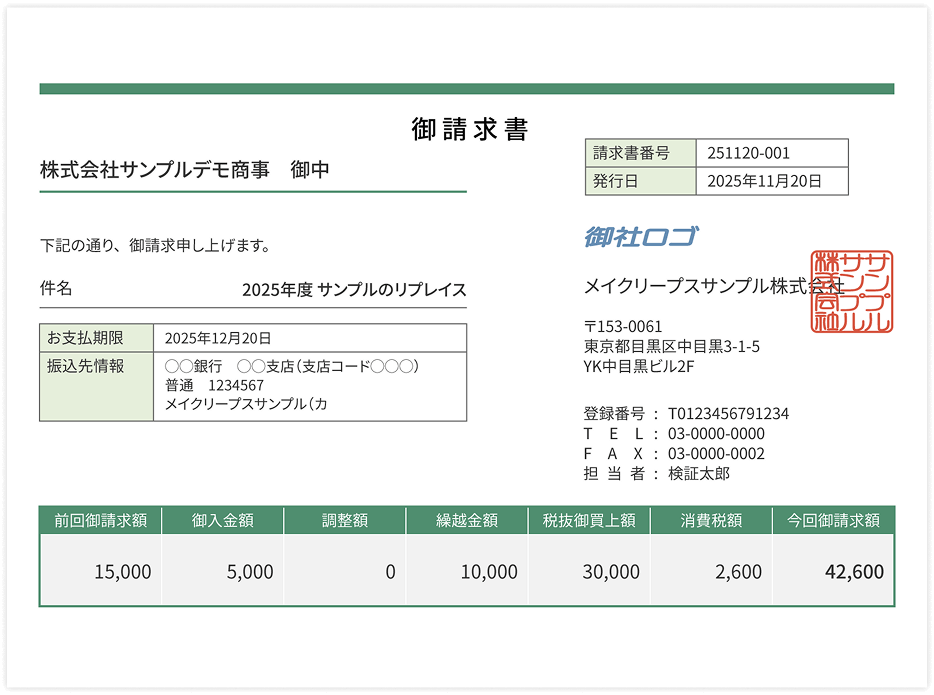Click the green header bar at top
Screen dimensions: 934x695
click(466, 89)
